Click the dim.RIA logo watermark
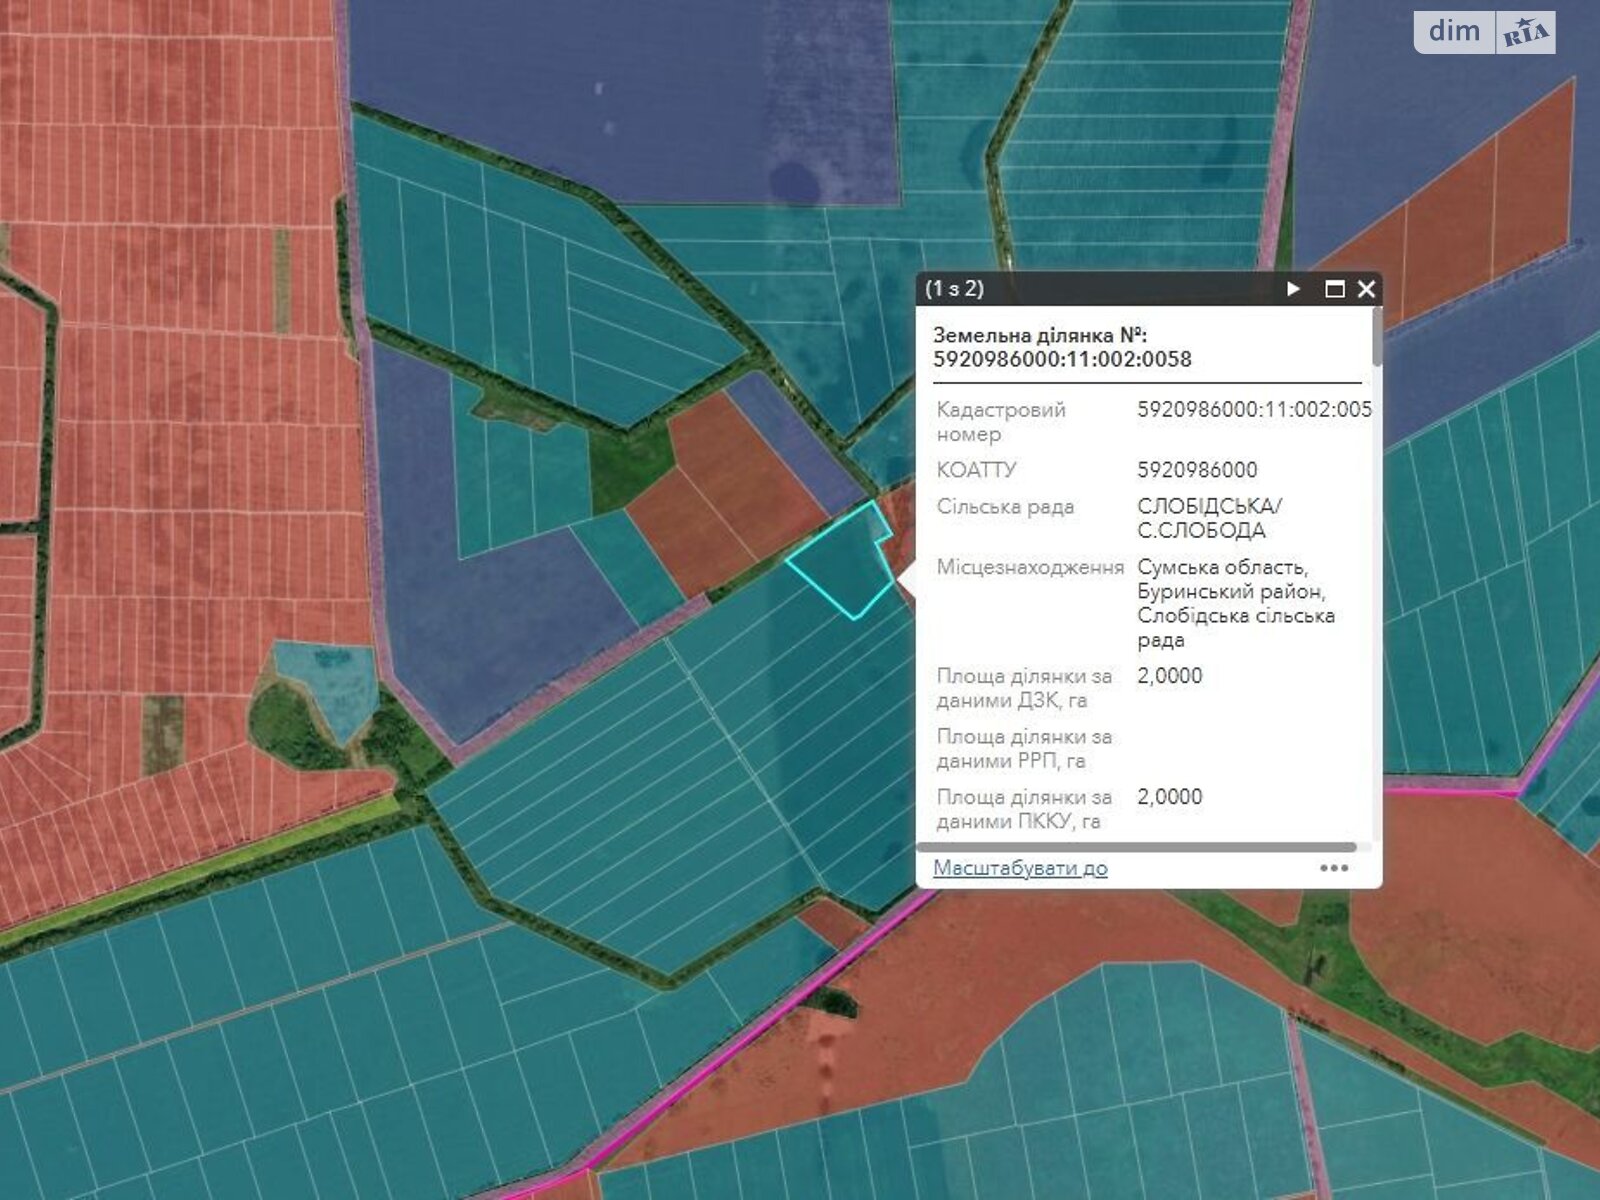Screen dimensions: 1600x1200 click(x=1484, y=32)
